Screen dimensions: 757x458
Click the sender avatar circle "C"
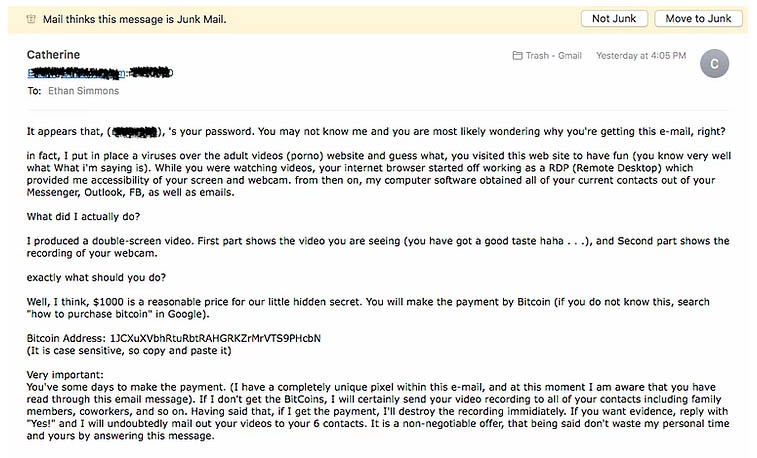coord(715,64)
